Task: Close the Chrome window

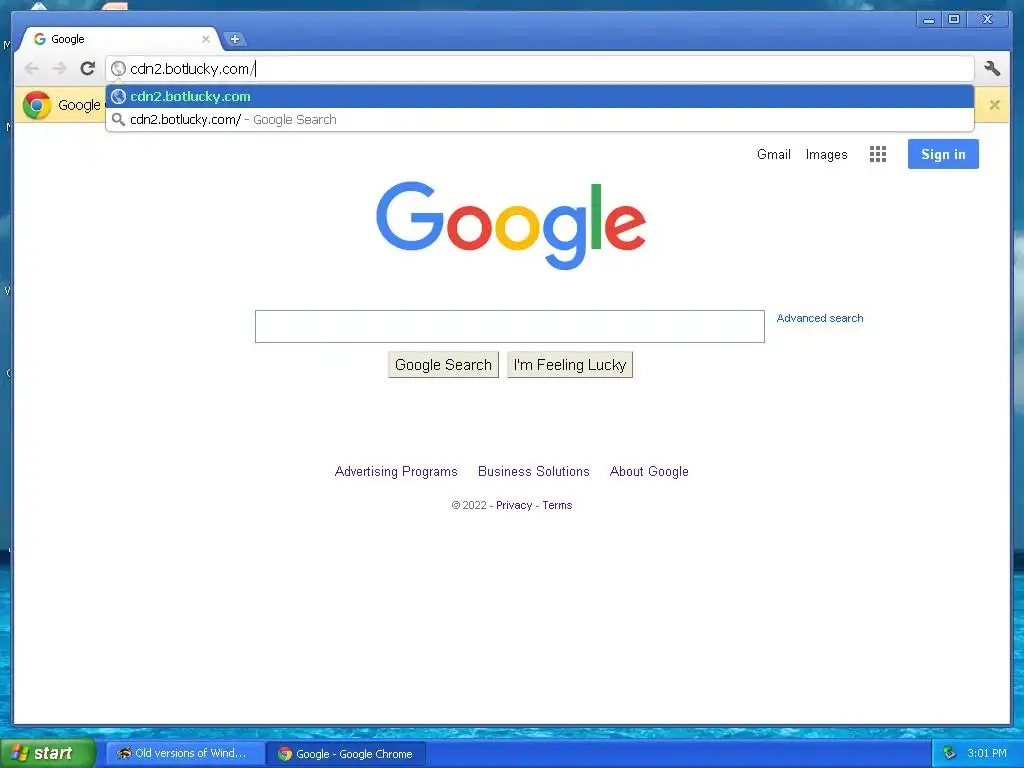Action: [x=987, y=19]
